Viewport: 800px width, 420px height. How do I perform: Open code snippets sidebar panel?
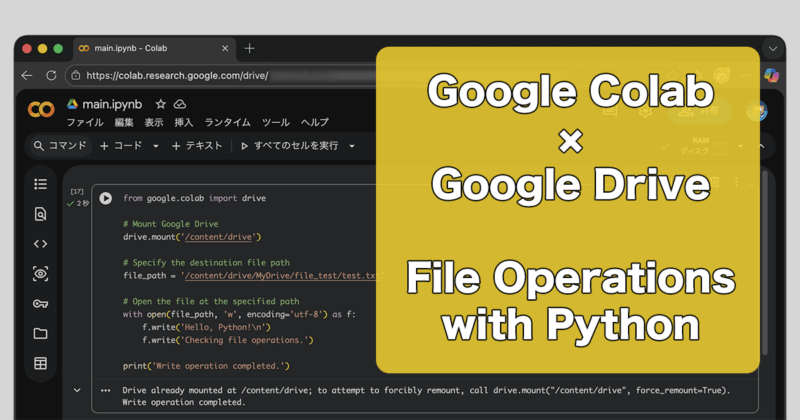pos(41,244)
